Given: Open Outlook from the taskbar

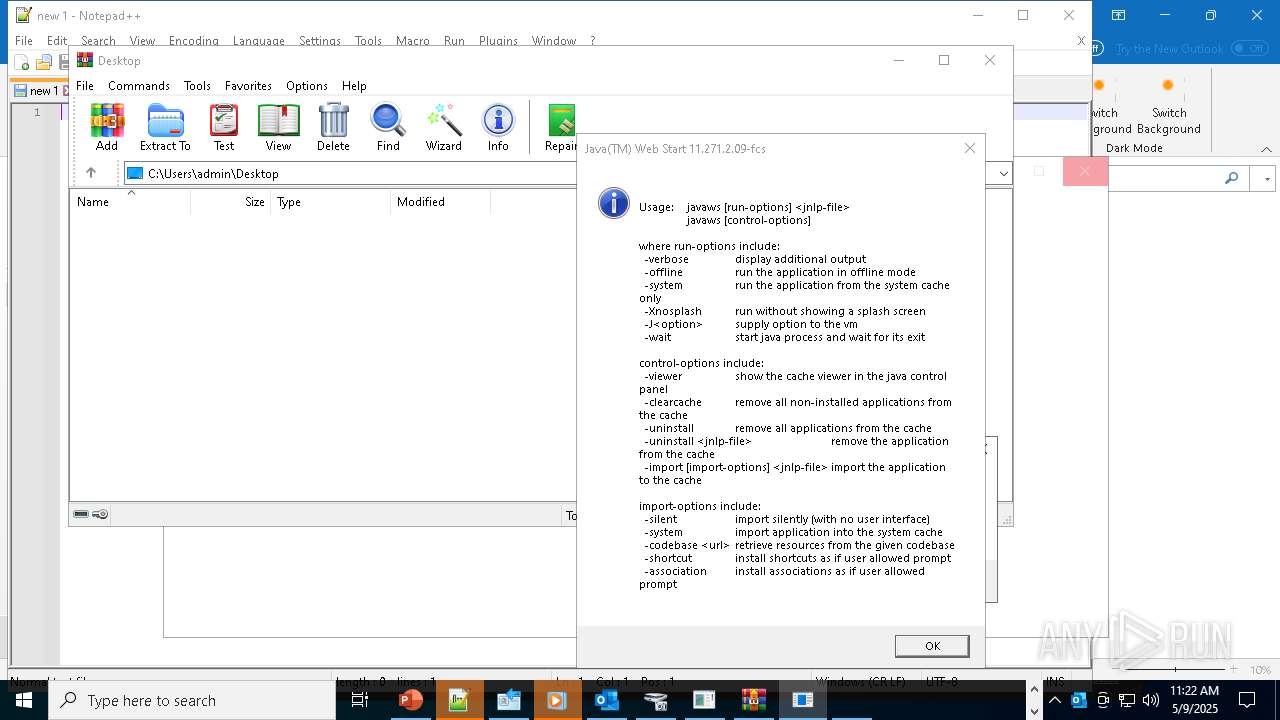Looking at the screenshot, I should click(x=606, y=700).
